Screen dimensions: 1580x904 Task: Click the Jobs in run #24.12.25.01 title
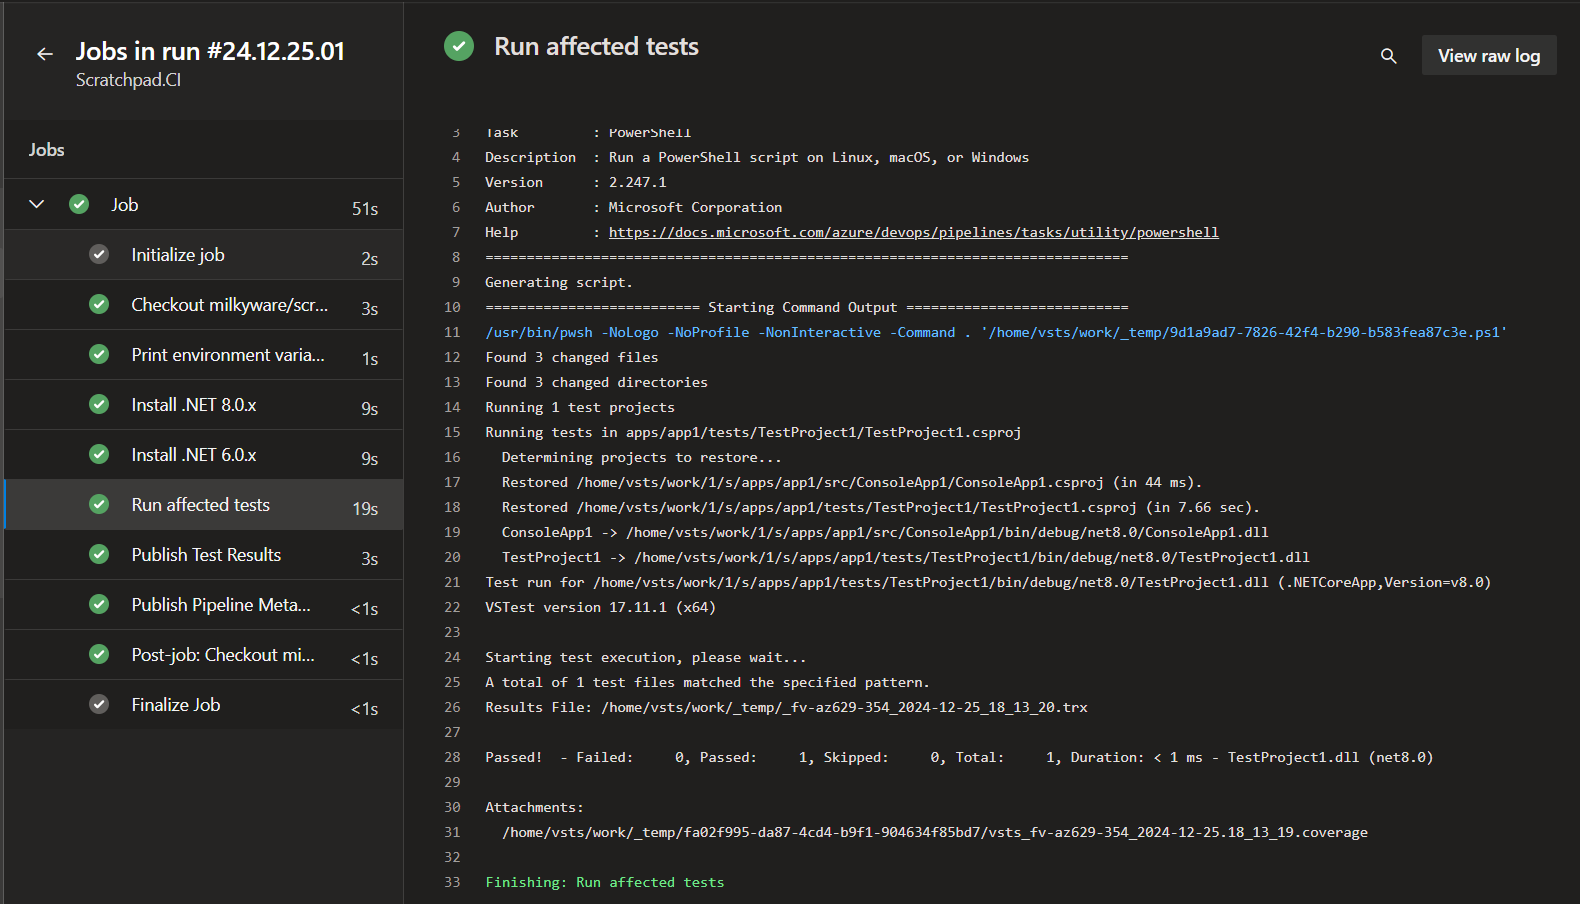[210, 51]
